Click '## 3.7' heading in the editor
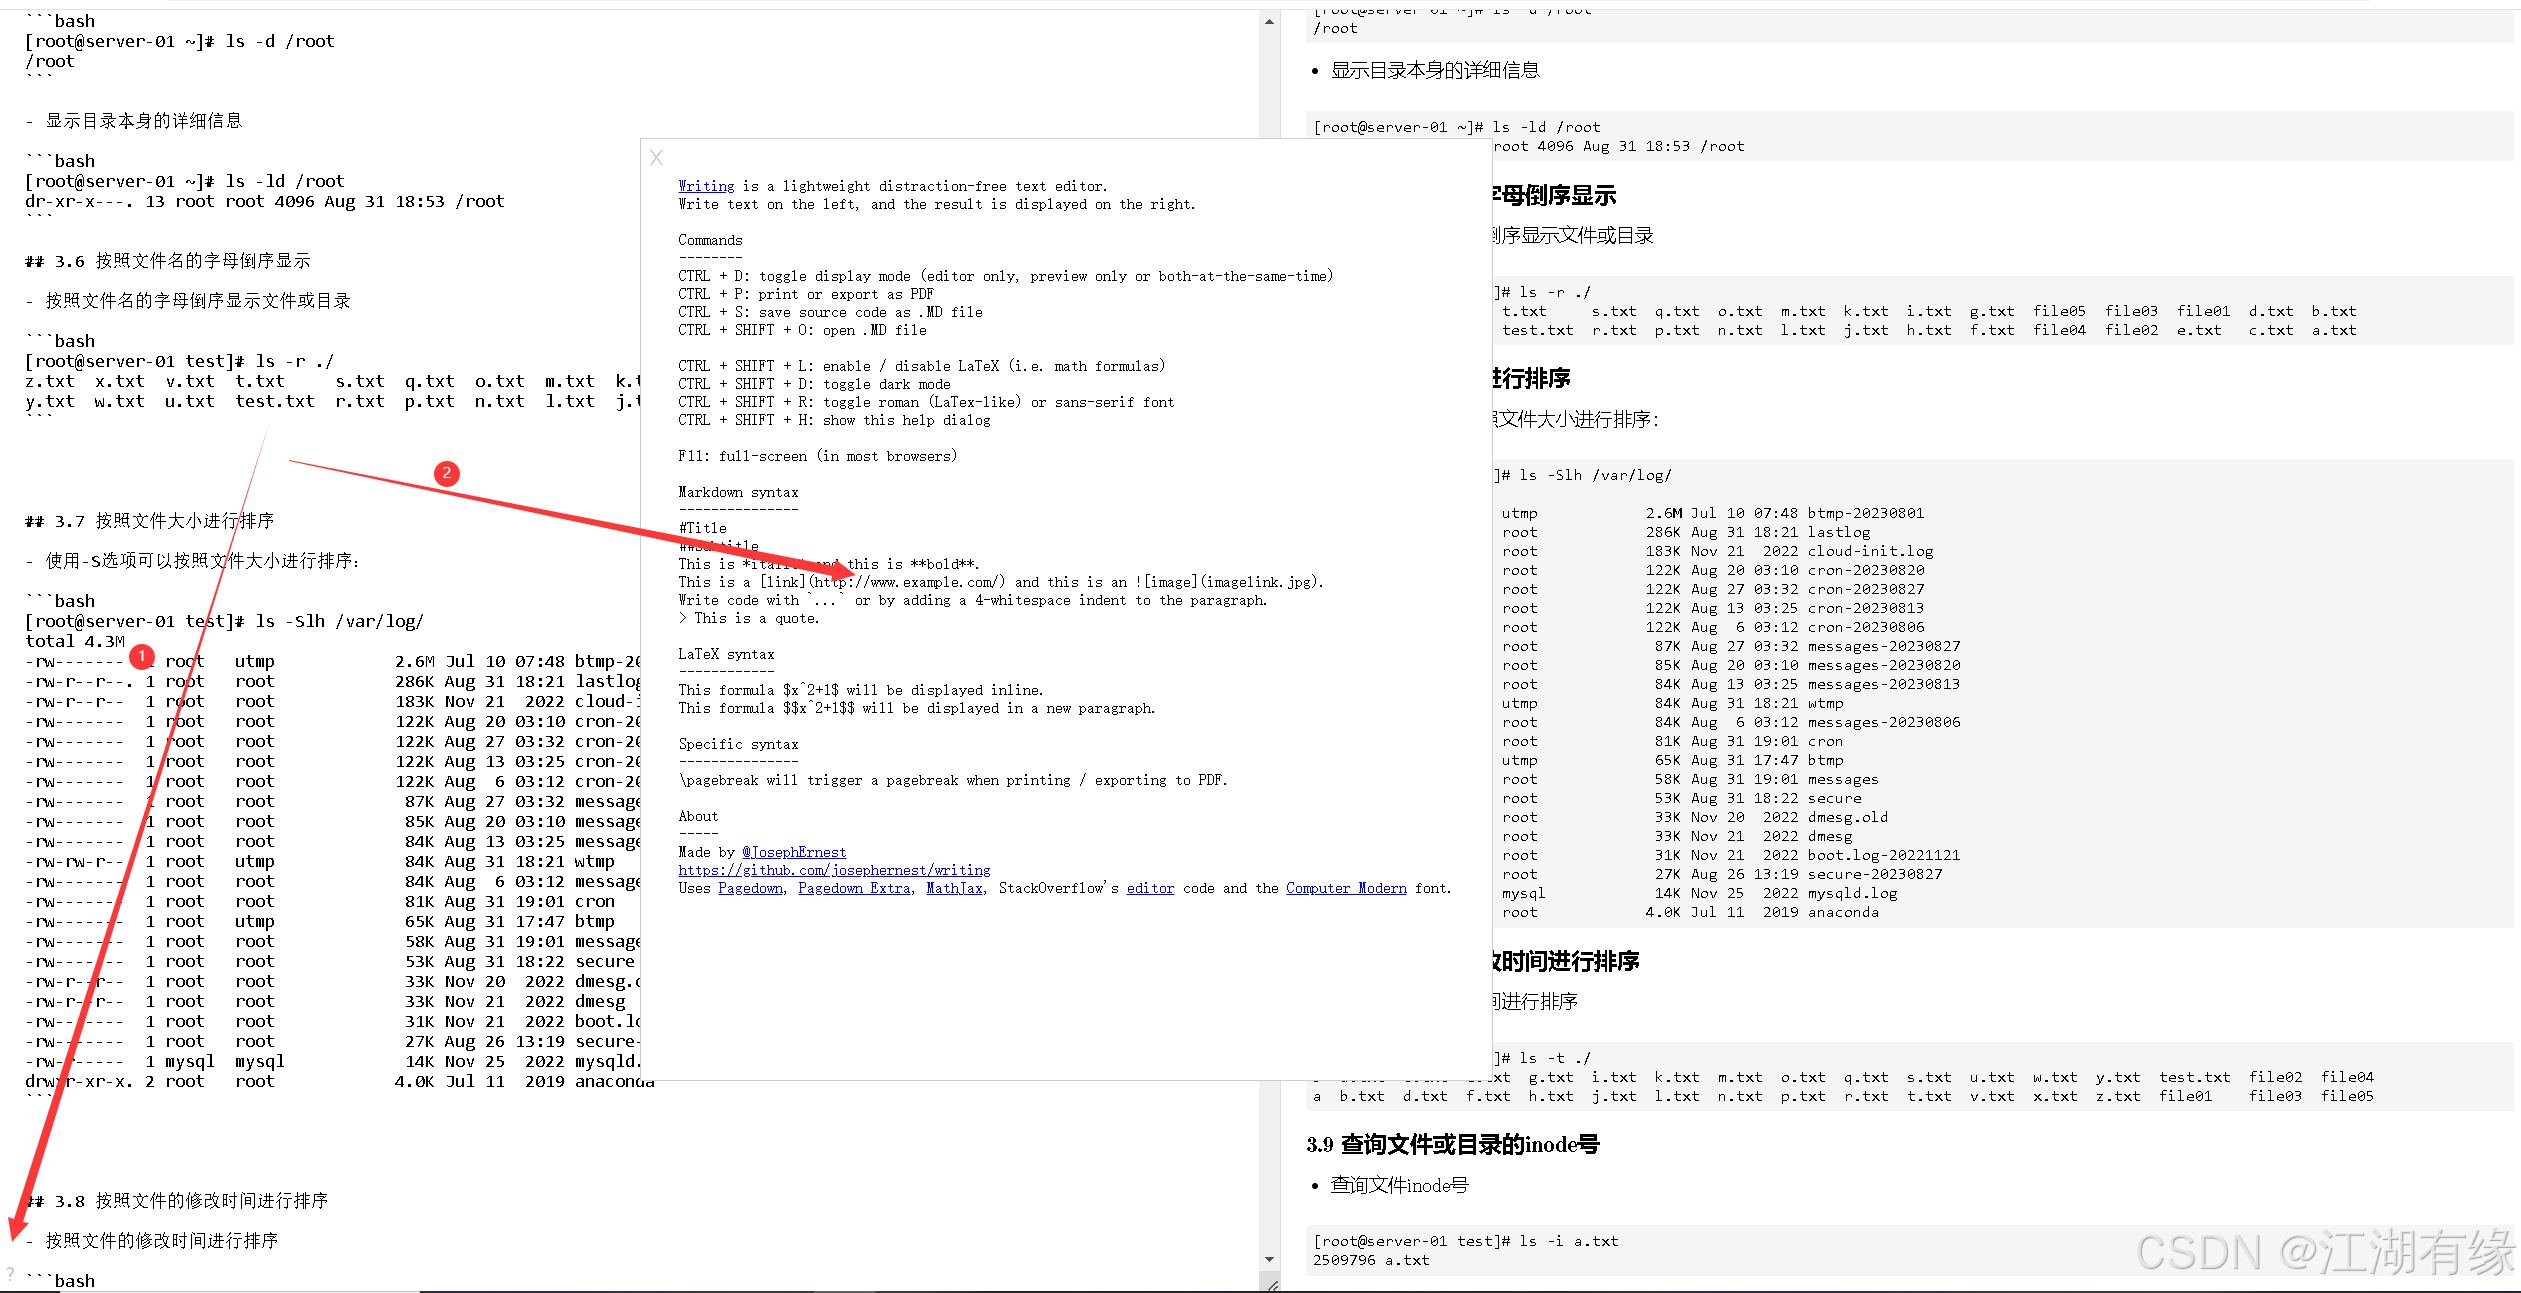 pos(149,521)
